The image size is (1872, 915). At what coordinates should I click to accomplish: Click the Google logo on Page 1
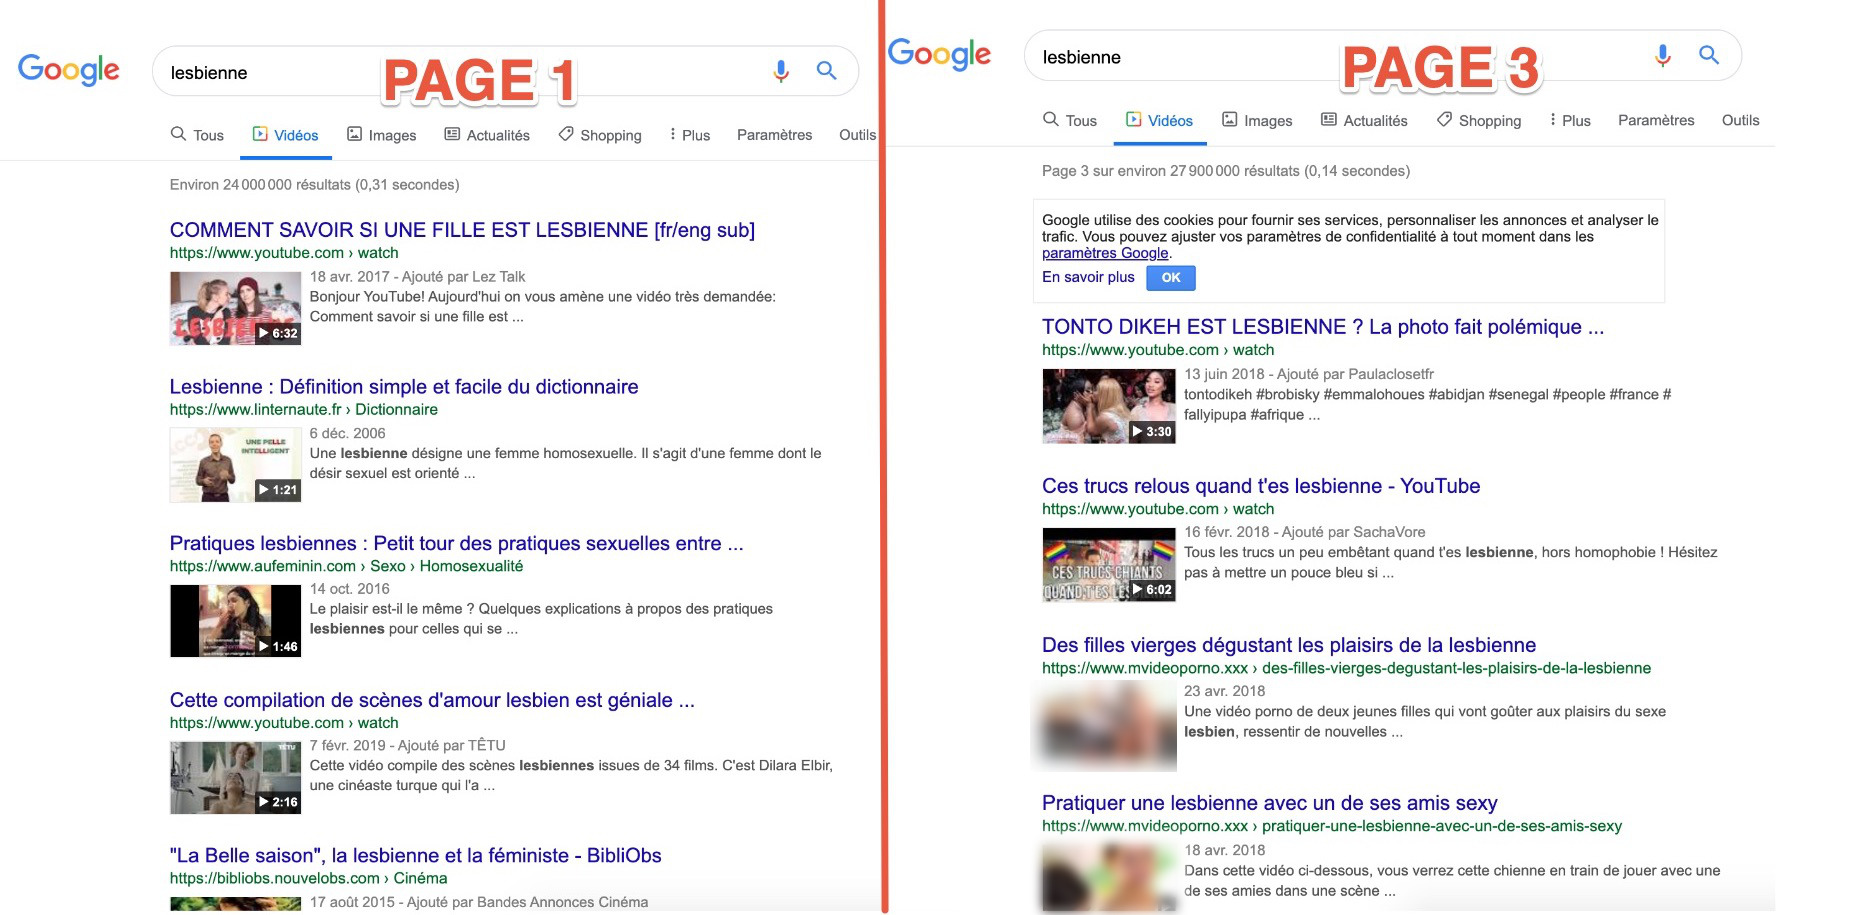point(69,69)
